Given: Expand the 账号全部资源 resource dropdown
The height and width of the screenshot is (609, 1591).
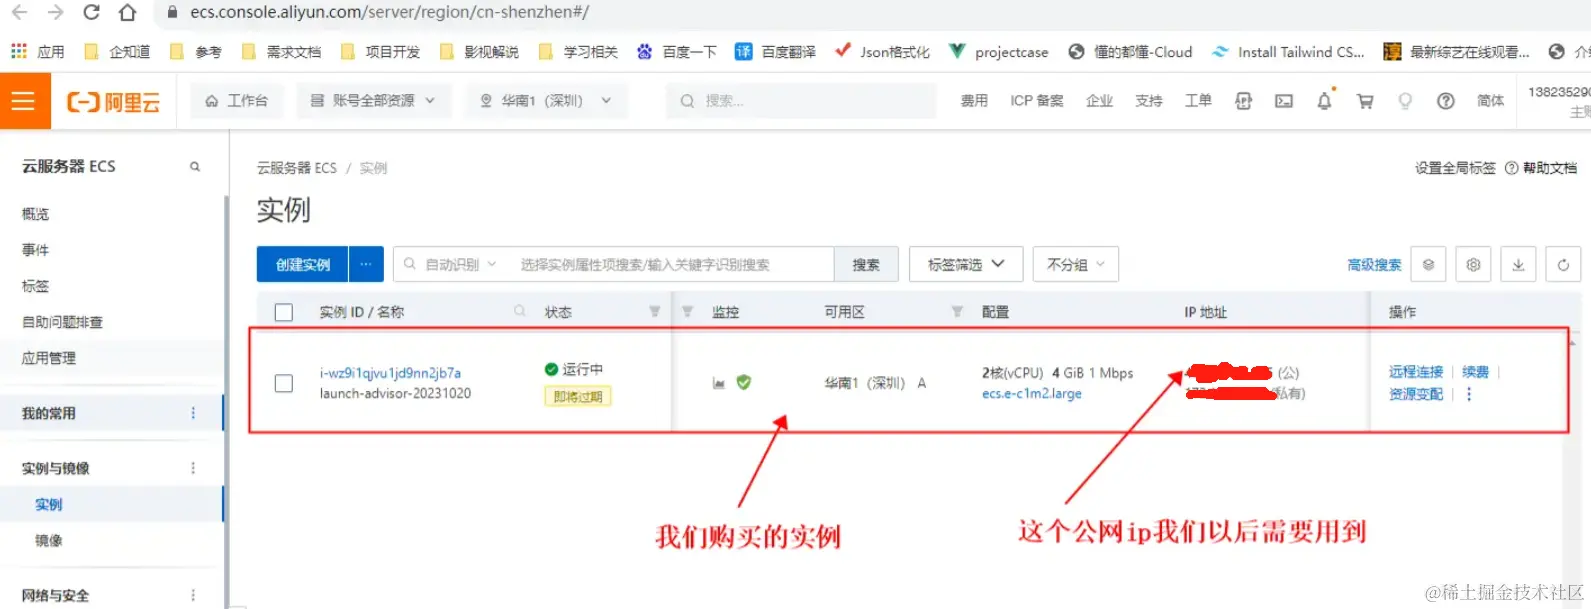Looking at the screenshot, I should [373, 101].
